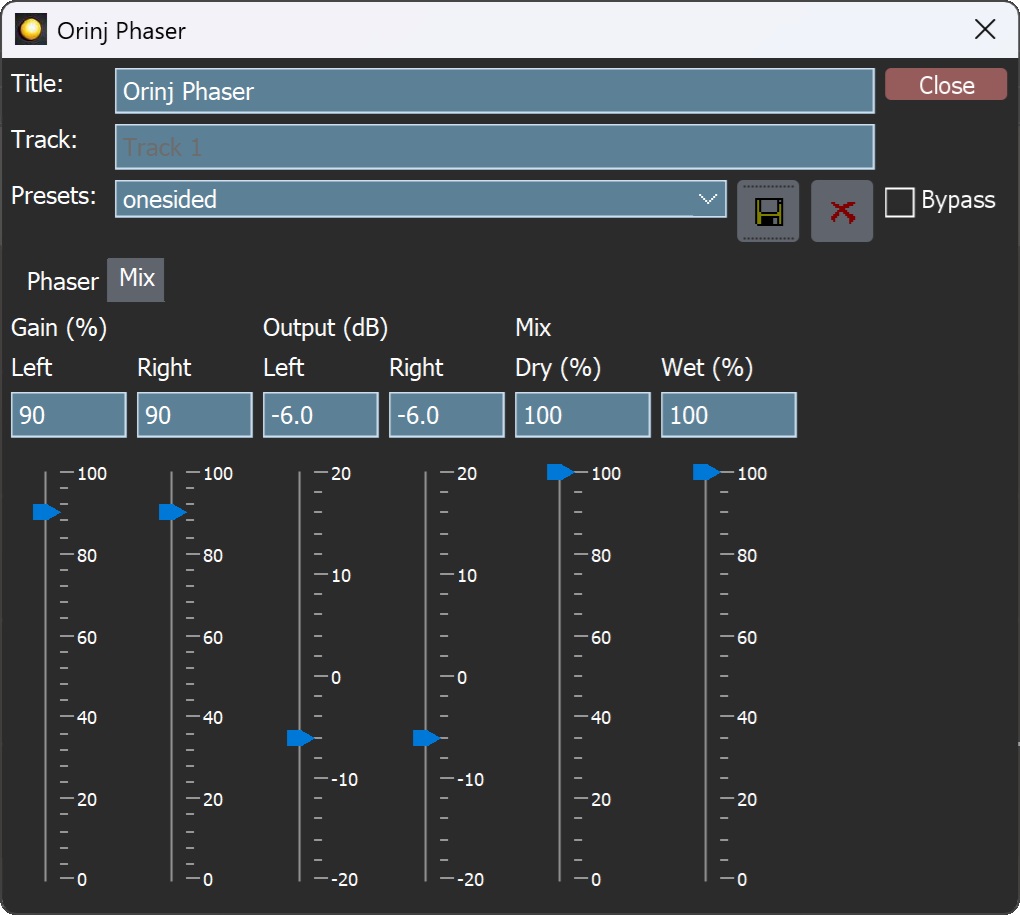Open the Presets dropdown showing onesided
The height and width of the screenshot is (915, 1020).
[420, 199]
